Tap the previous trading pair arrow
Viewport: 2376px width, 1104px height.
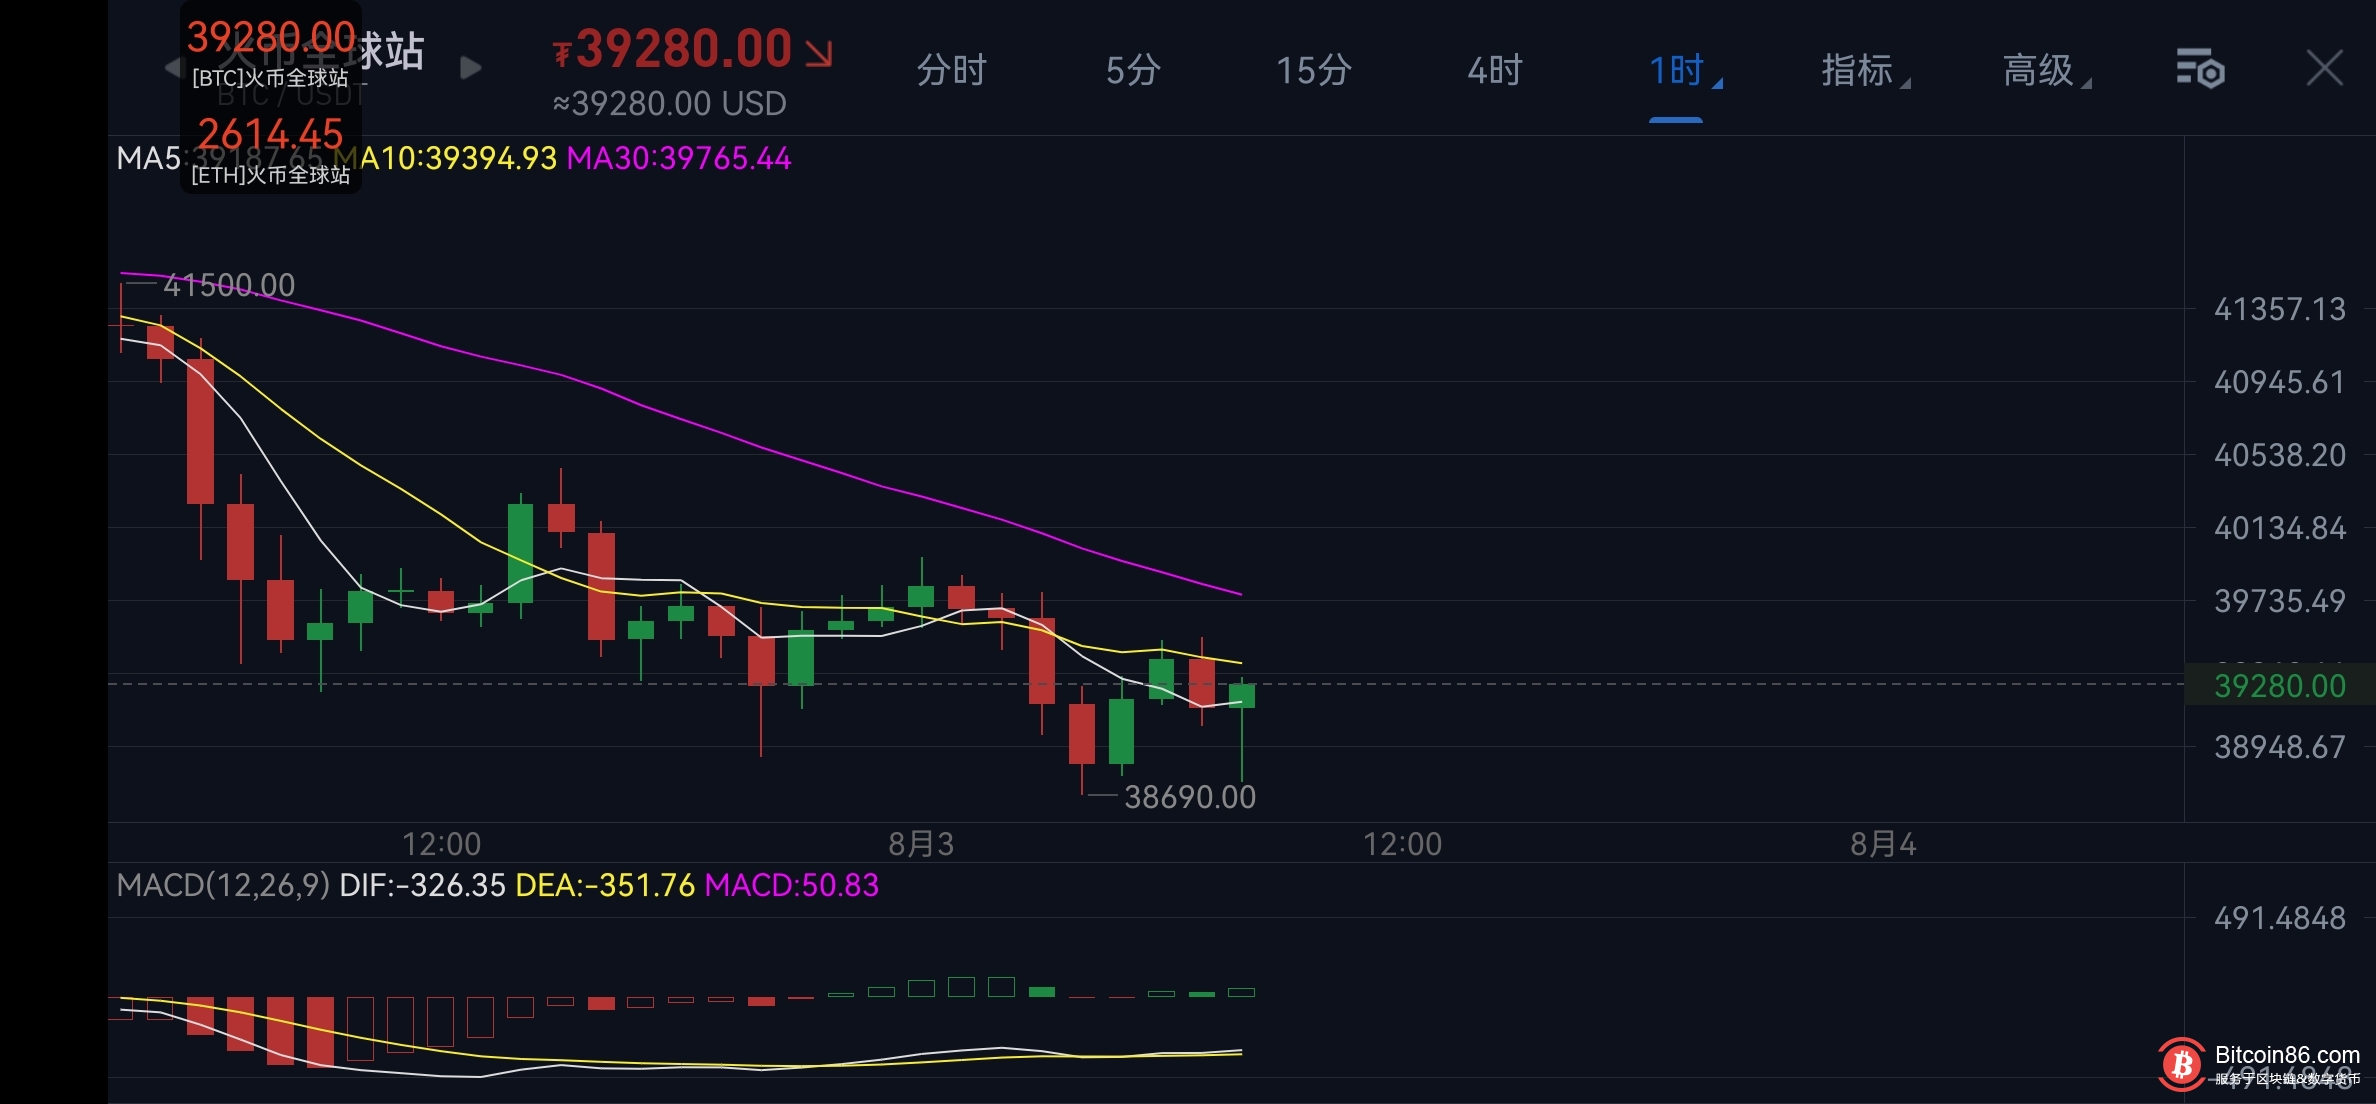pyautogui.click(x=172, y=68)
